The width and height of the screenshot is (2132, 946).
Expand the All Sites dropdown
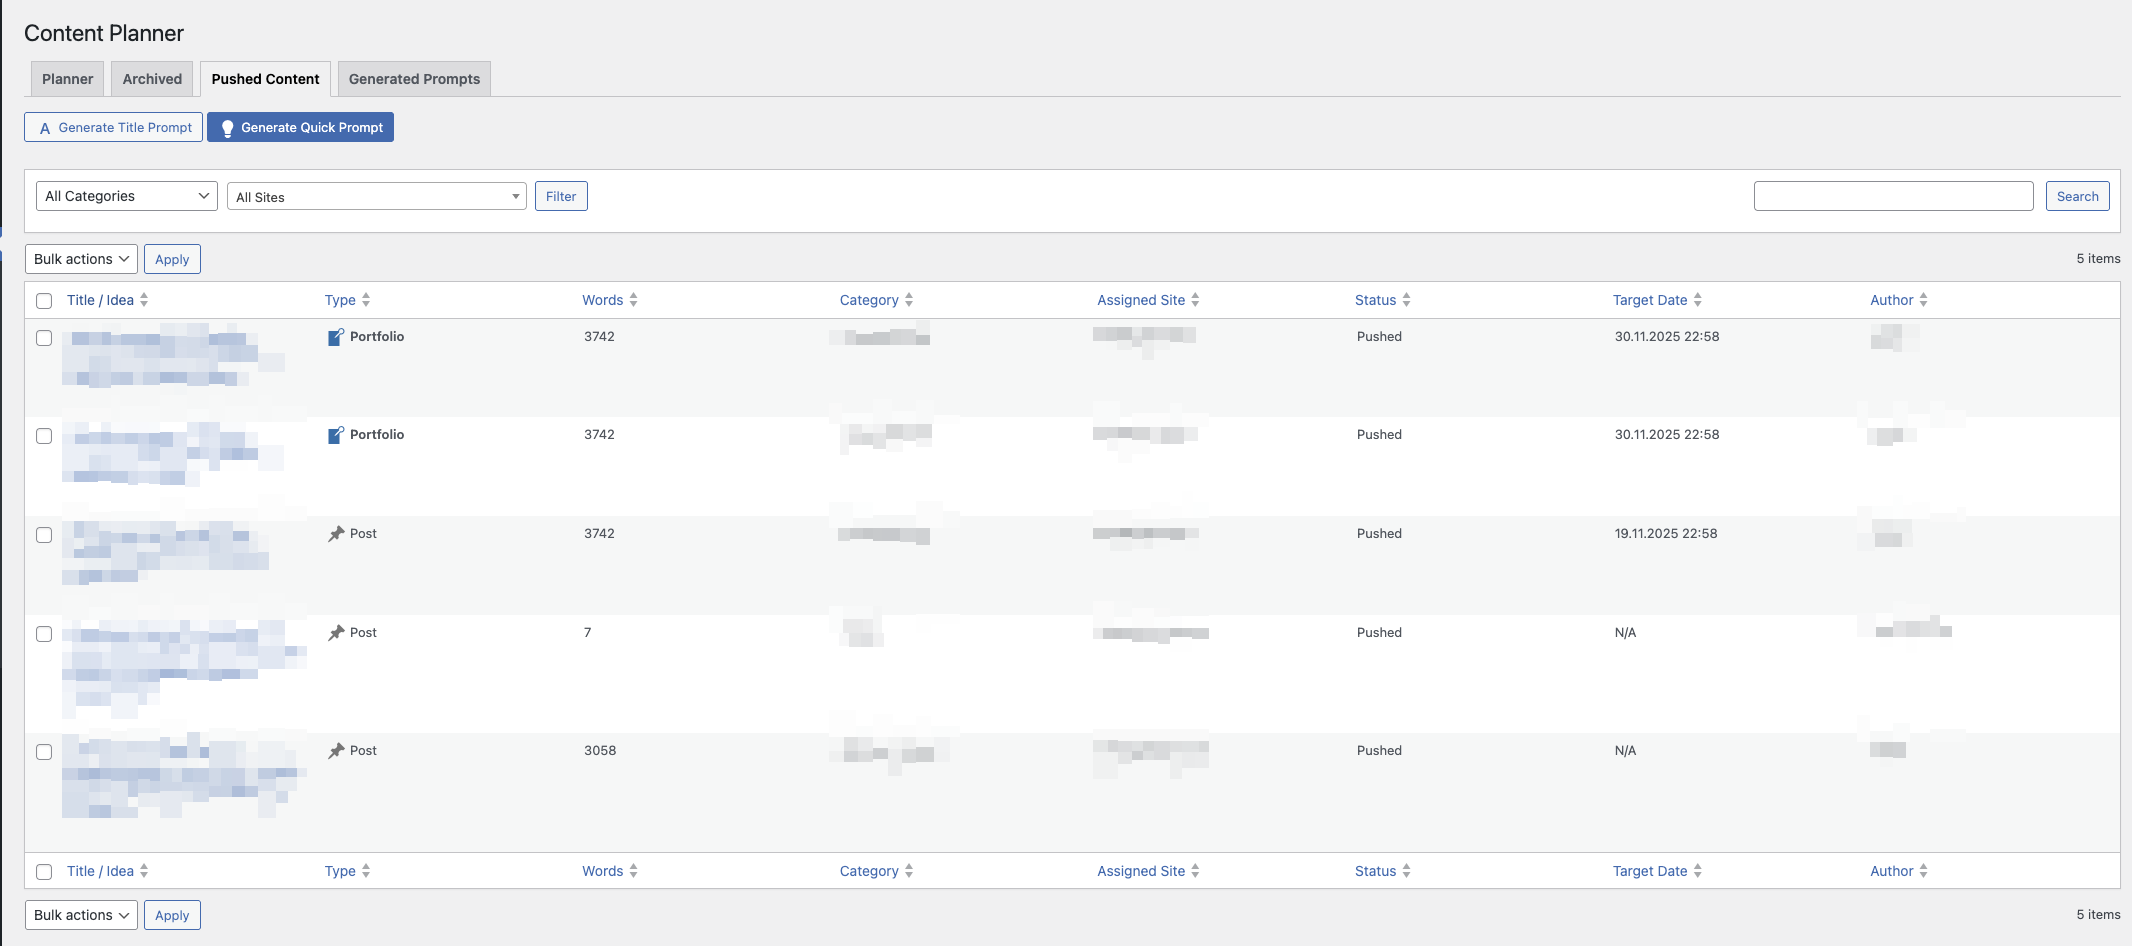tap(376, 197)
